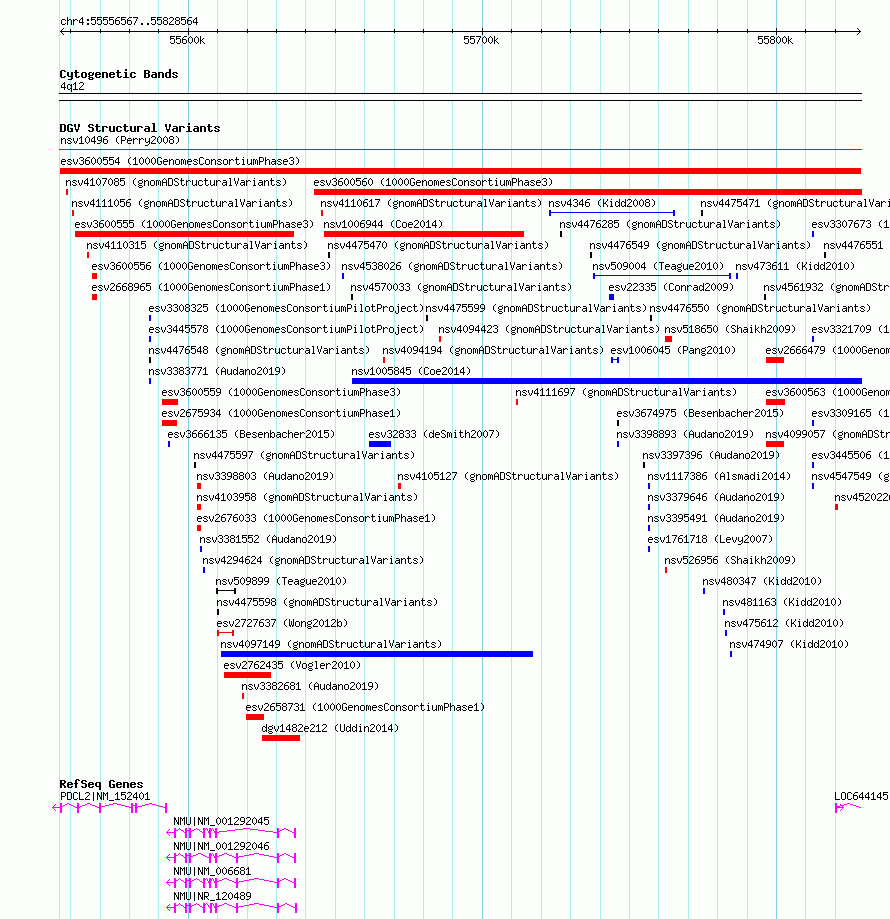
Task: Click the nsv509899 (Teague2010) black span
Action: pos(226,591)
